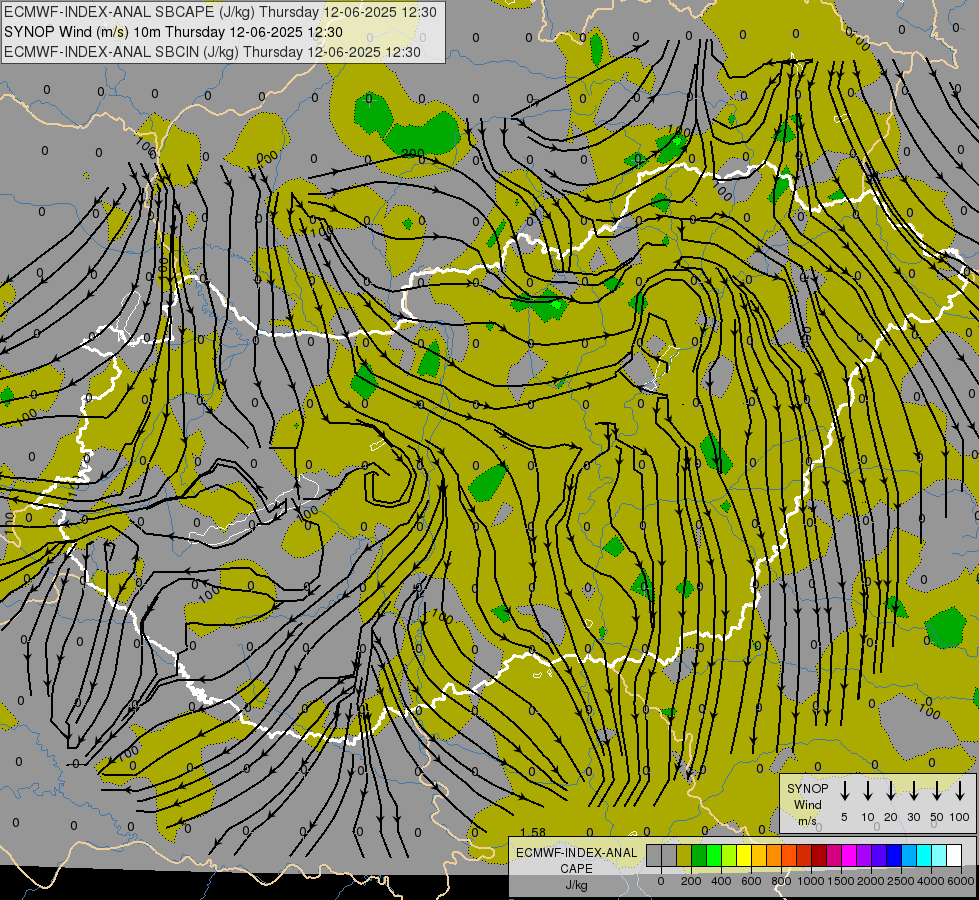The width and height of the screenshot is (979, 900).
Task: Click the 400 tick on CAPE scale
Action: [721, 881]
